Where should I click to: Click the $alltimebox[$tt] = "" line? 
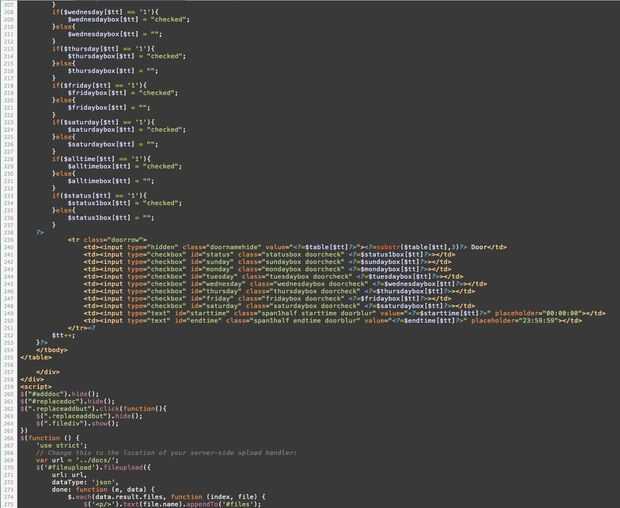(111, 181)
